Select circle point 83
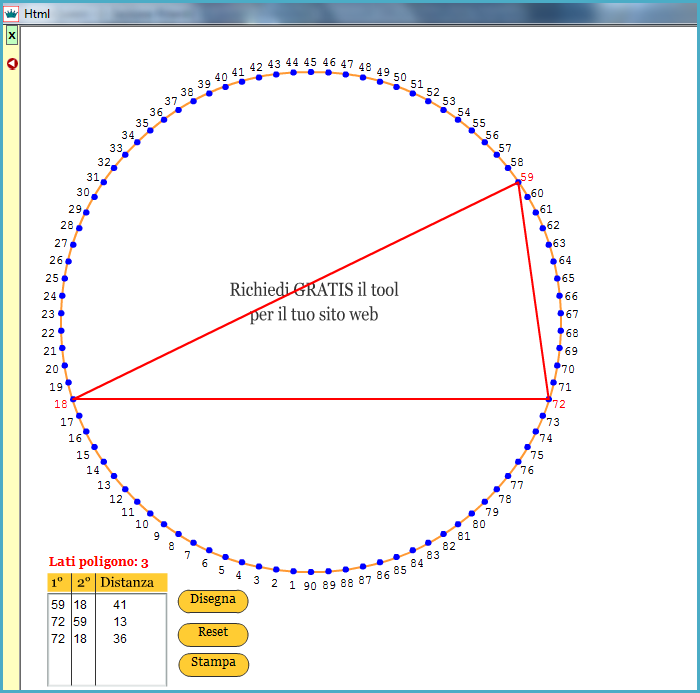 pos(428,543)
